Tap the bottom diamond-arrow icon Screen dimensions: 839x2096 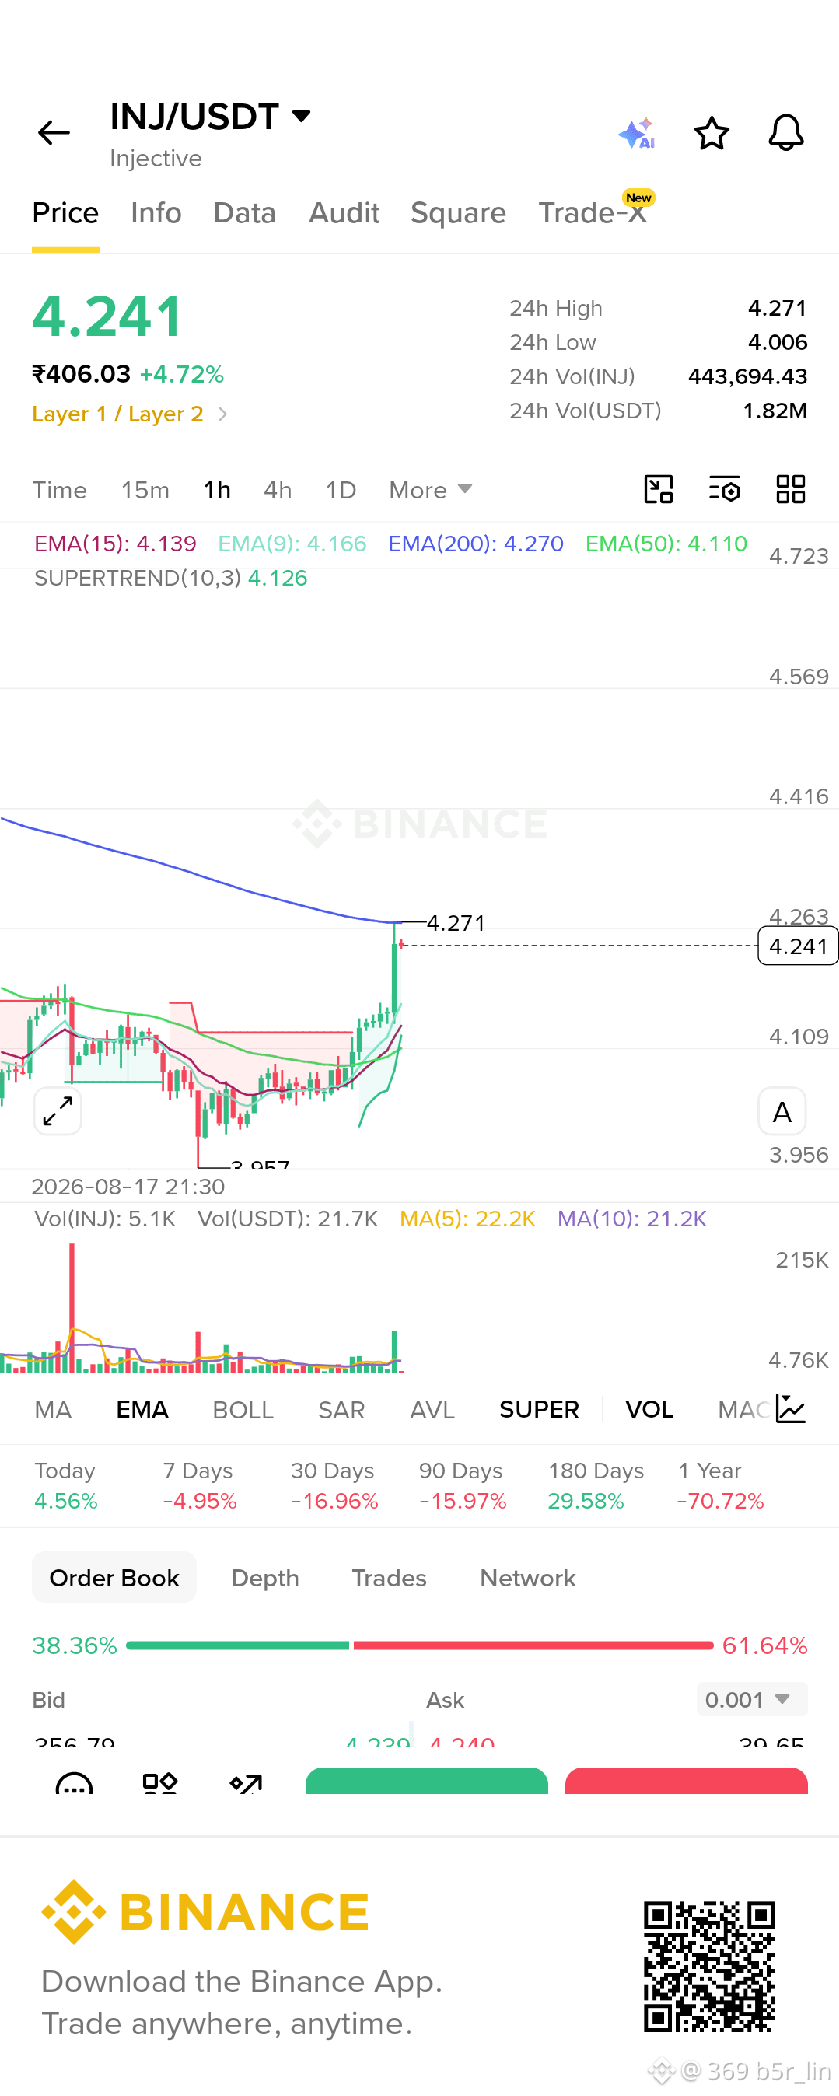coord(246,1783)
